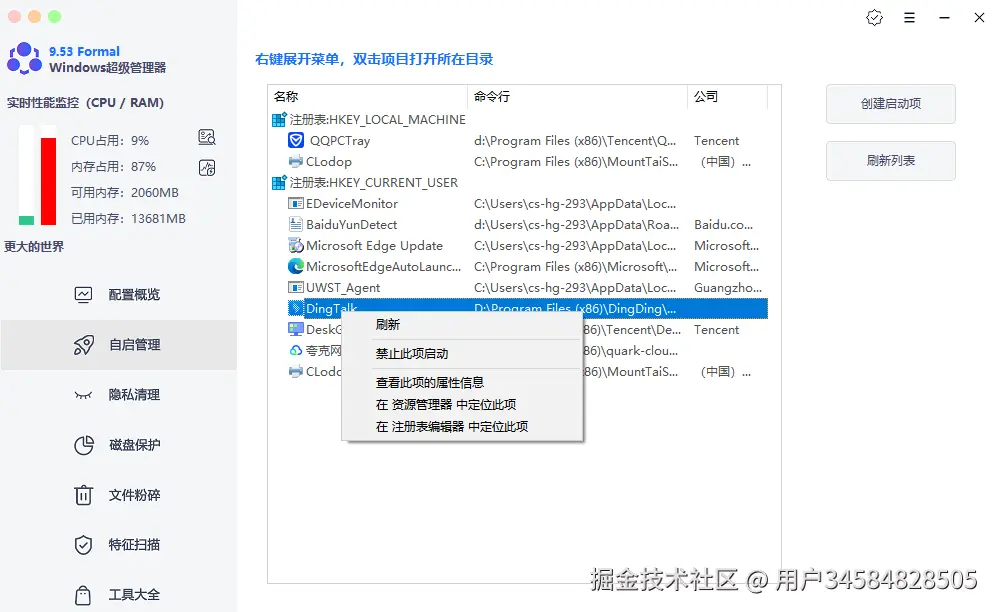
Task: Click the badge icon in title bar
Action: click(874, 17)
